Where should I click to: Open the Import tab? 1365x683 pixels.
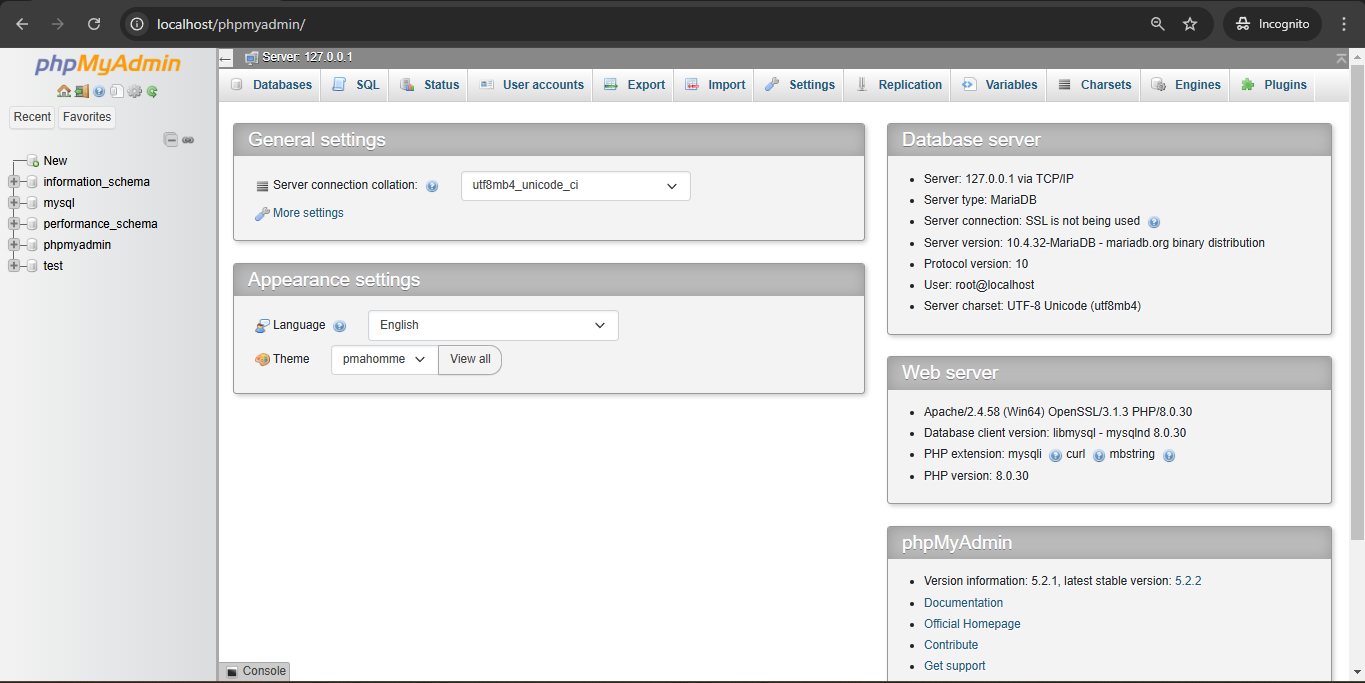715,85
